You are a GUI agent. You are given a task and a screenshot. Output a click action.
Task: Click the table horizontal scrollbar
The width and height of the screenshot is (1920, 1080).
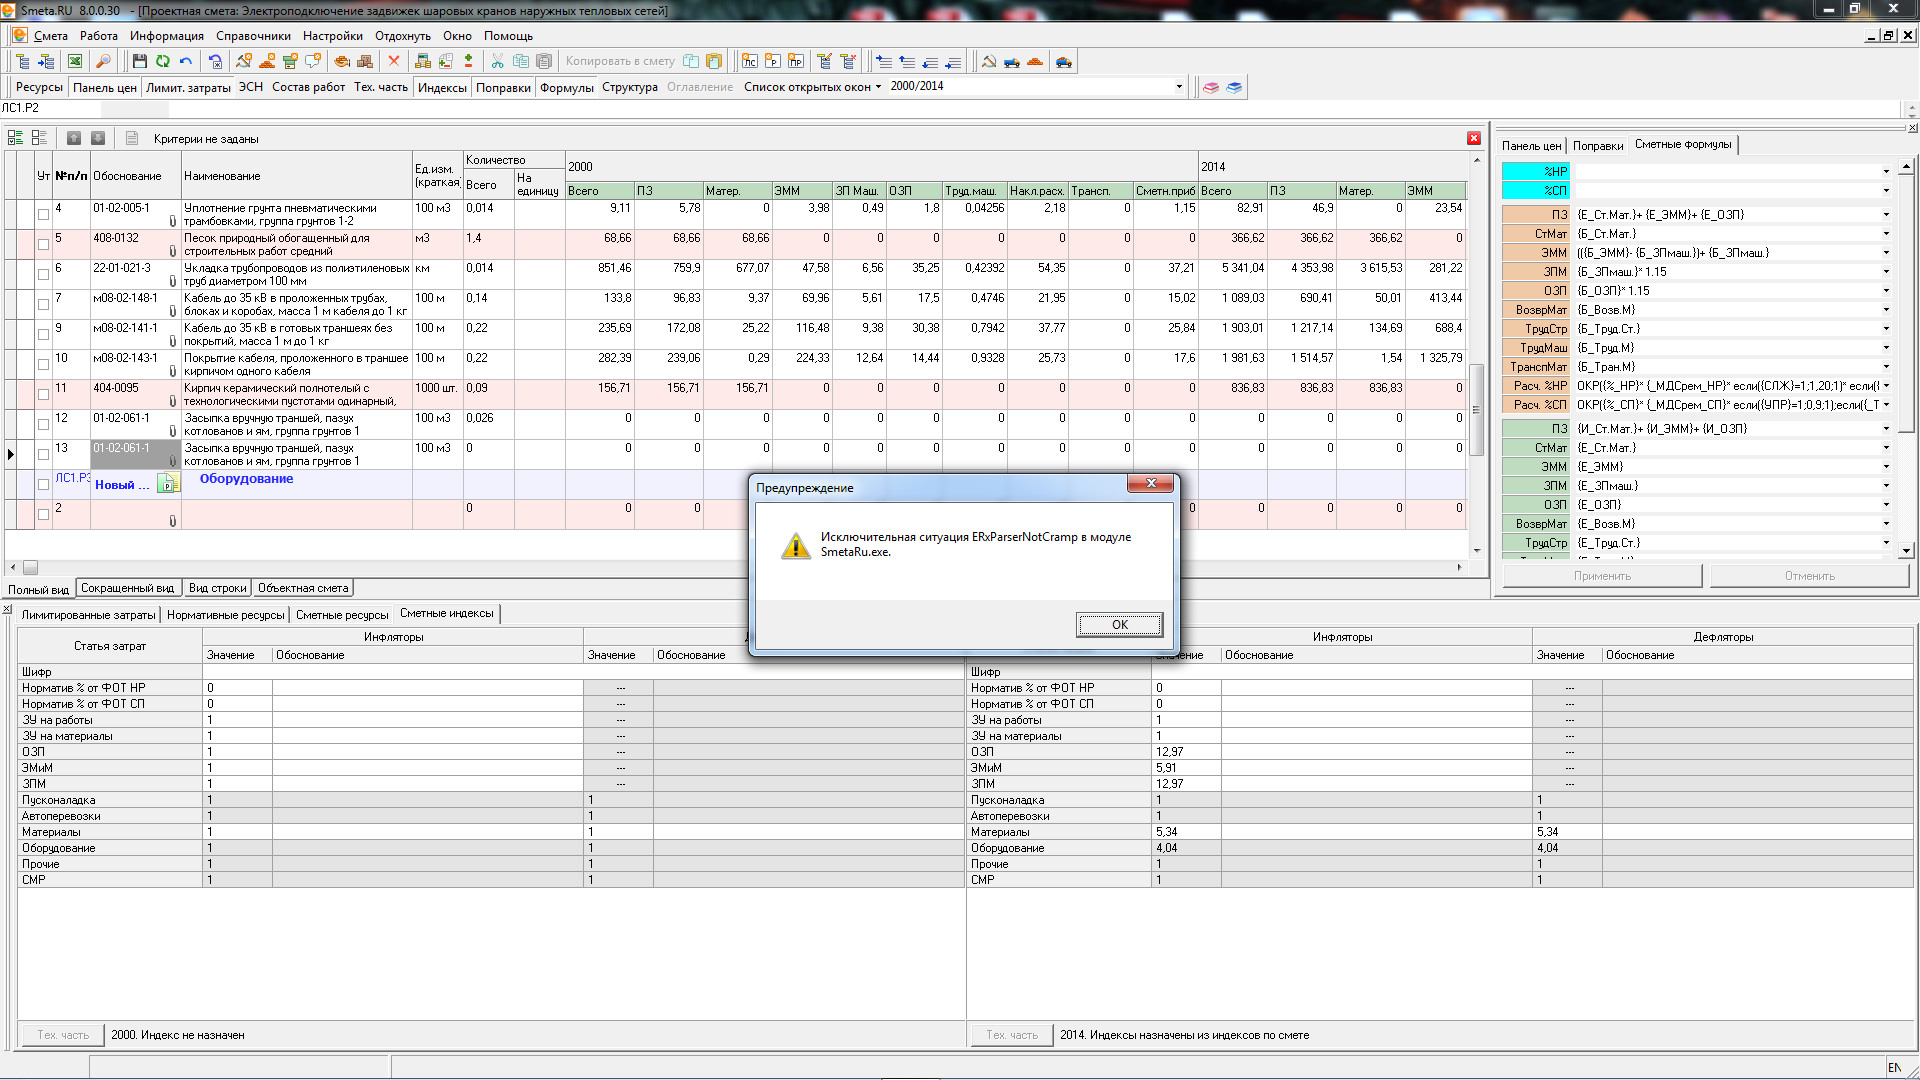coord(30,567)
